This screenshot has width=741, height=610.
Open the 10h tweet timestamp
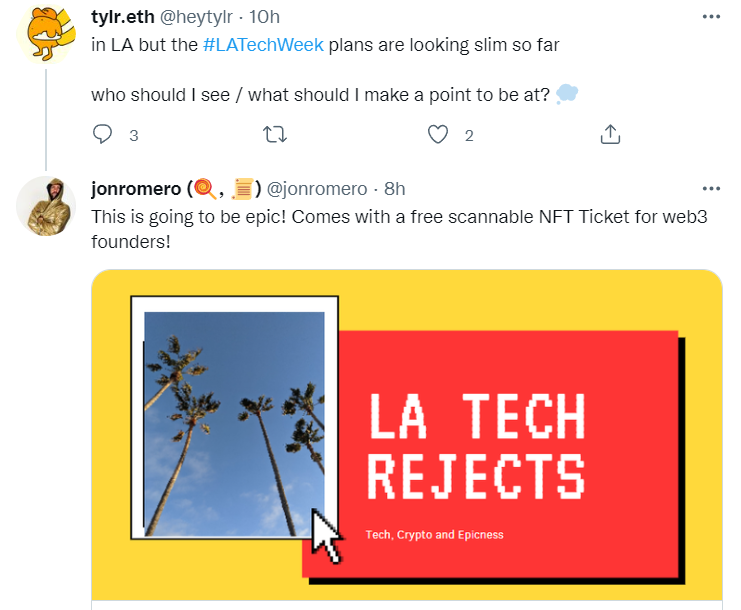[x=267, y=17]
